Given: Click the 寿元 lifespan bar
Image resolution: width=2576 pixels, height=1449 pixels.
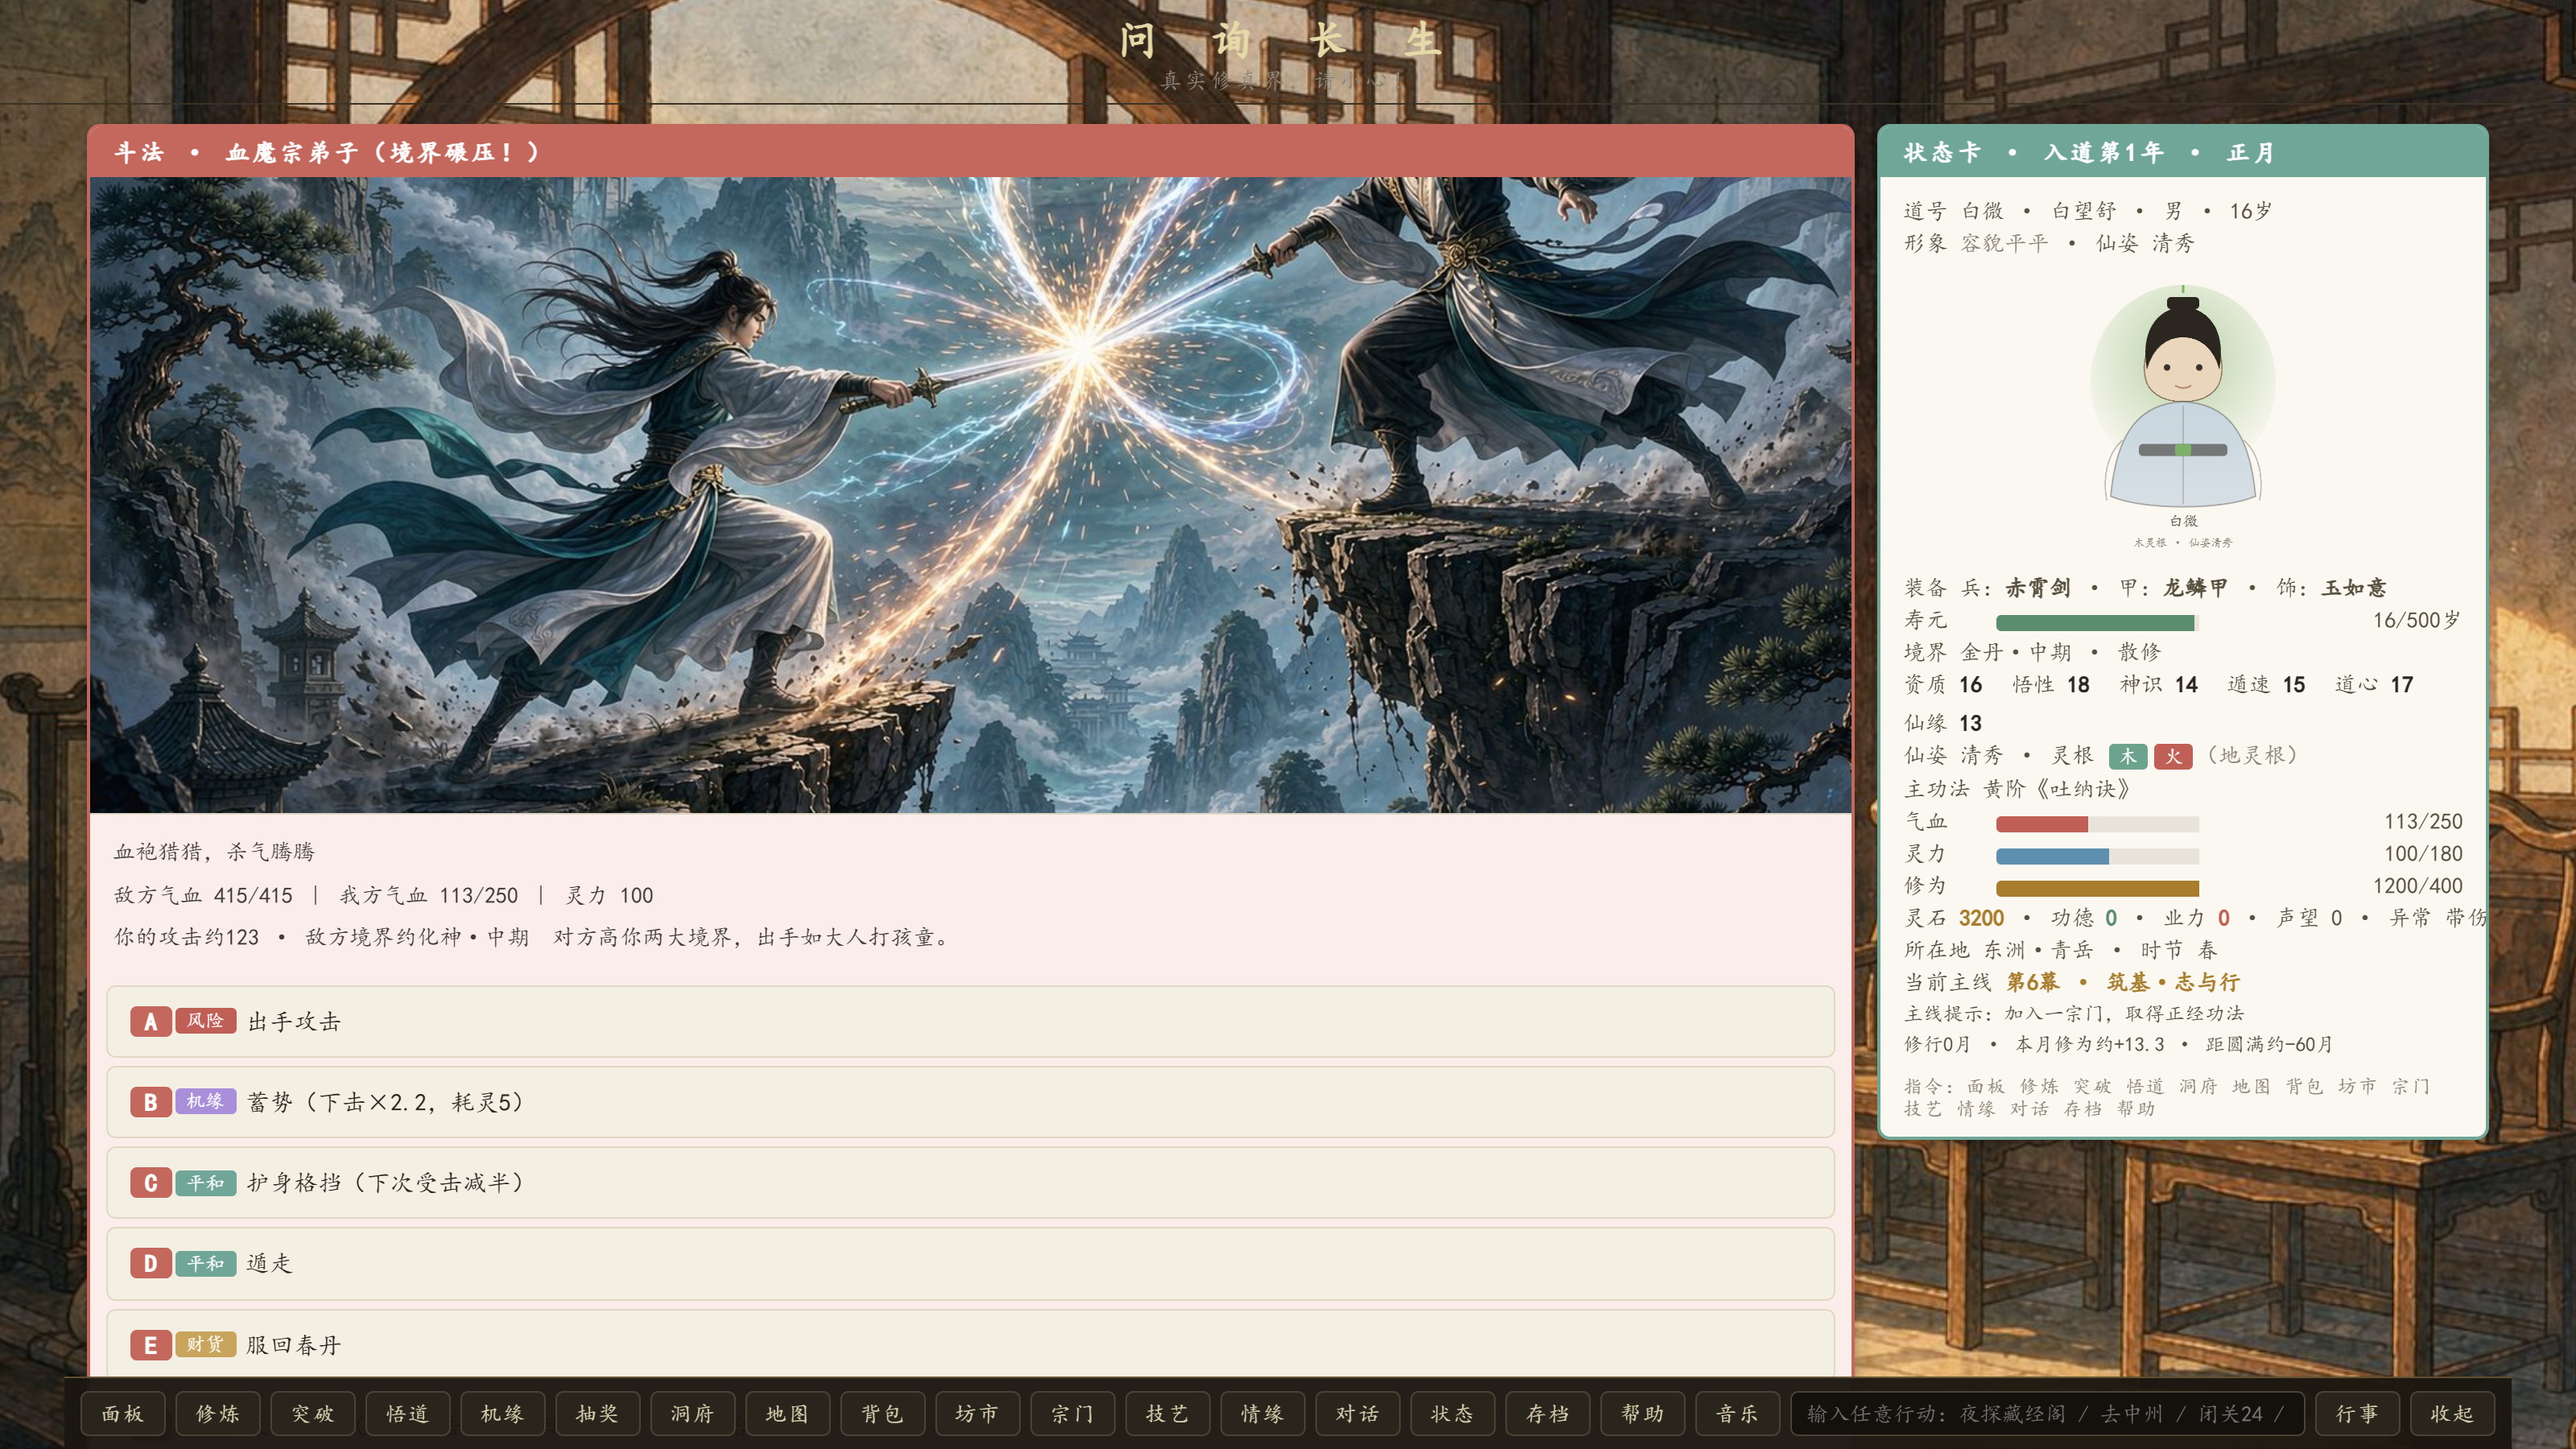Looking at the screenshot, I should point(2097,623).
